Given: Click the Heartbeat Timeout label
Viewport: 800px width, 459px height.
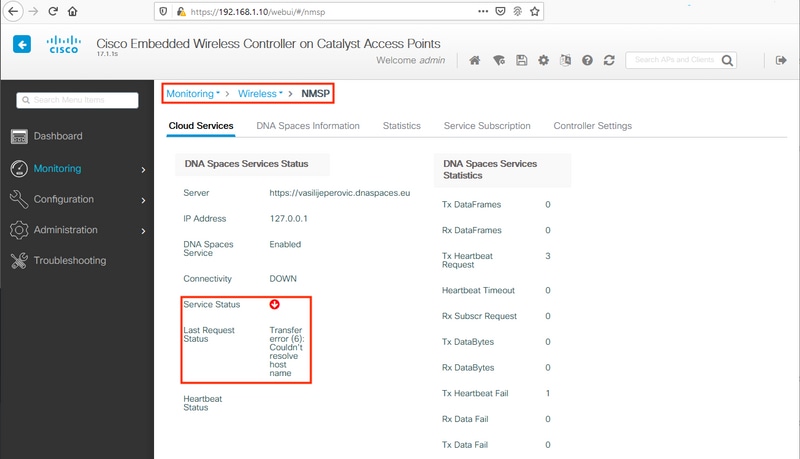Looking at the screenshot, I should click(478, 290).
